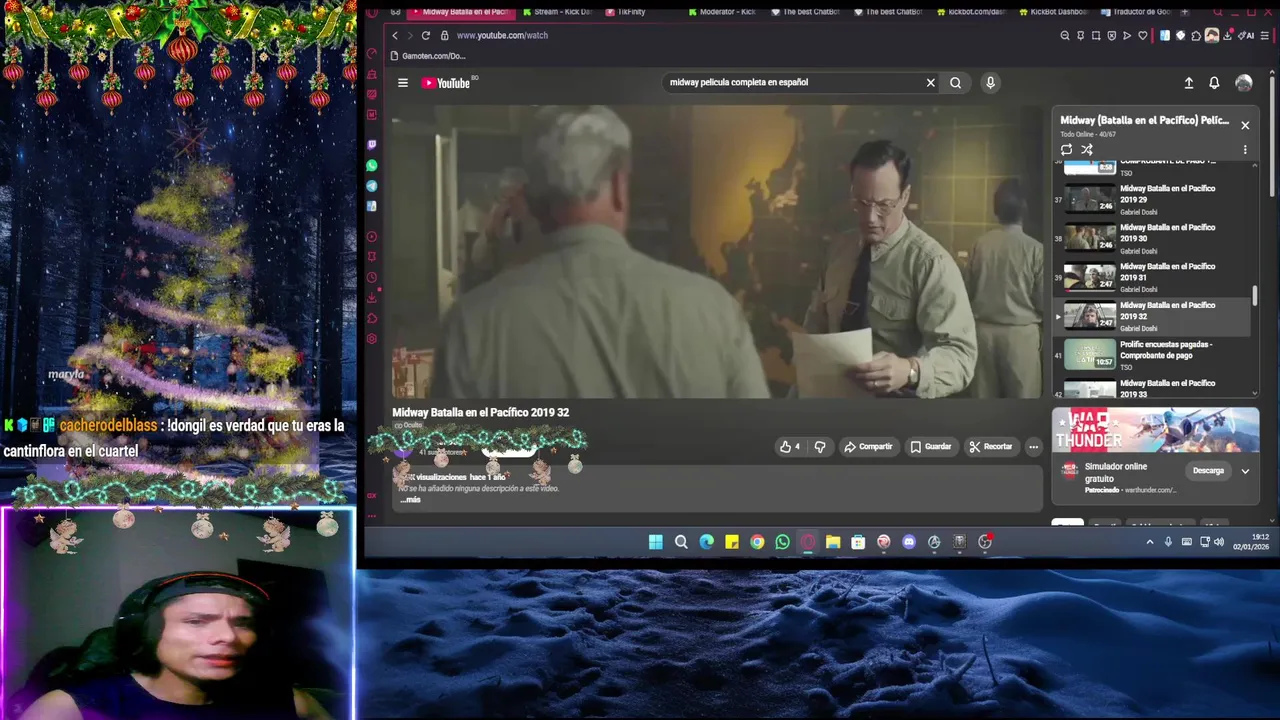Image resolution: width=1280 pixels, height=720 pixels.
Task: Open the War Thunder ad banner
Action: point(1155,430)
